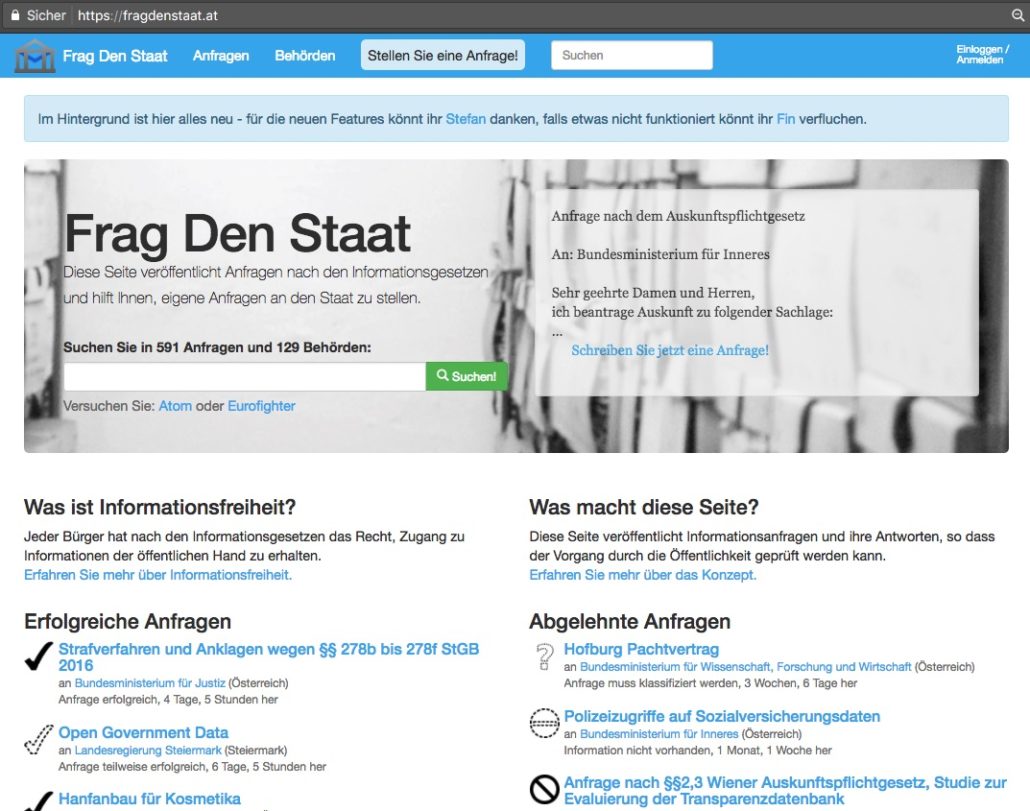The image size is (1030, 811).
Task: Click the Frag Den Staat logo icon
Action: point(34,56)
